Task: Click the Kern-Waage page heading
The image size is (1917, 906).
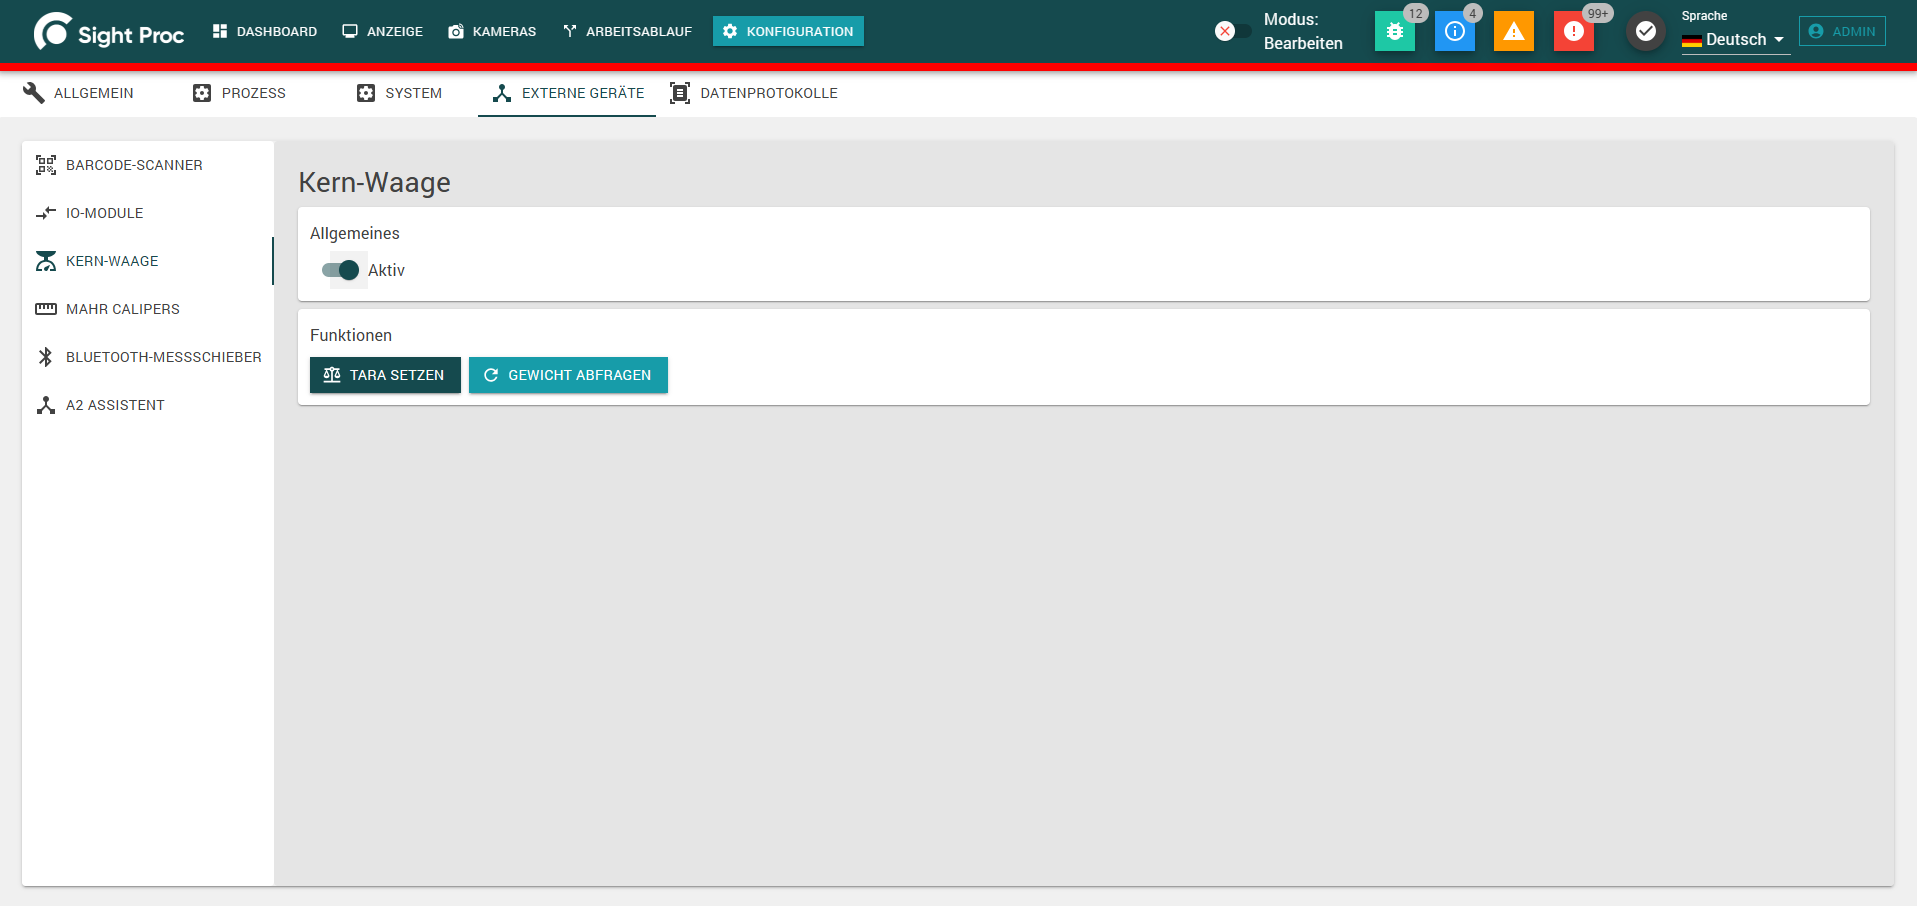Action: pos(374,182)
